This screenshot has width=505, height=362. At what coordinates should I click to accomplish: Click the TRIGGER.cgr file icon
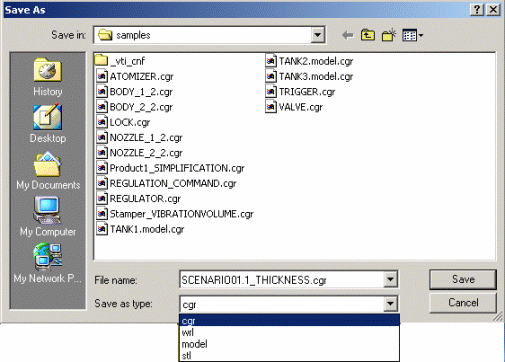pos(271,92)
